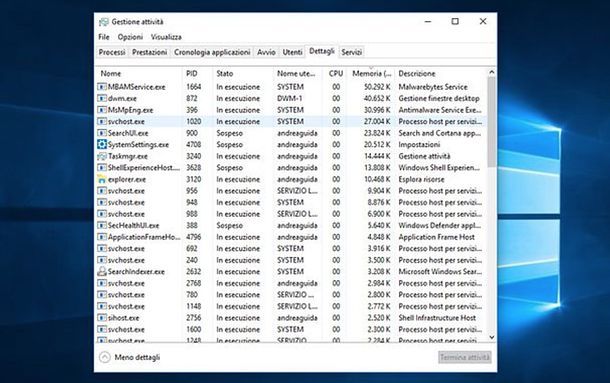
Task: Click PID value '3240' of Taskmgr.exe
Action: pyautogui.click(x=193, y=156)
